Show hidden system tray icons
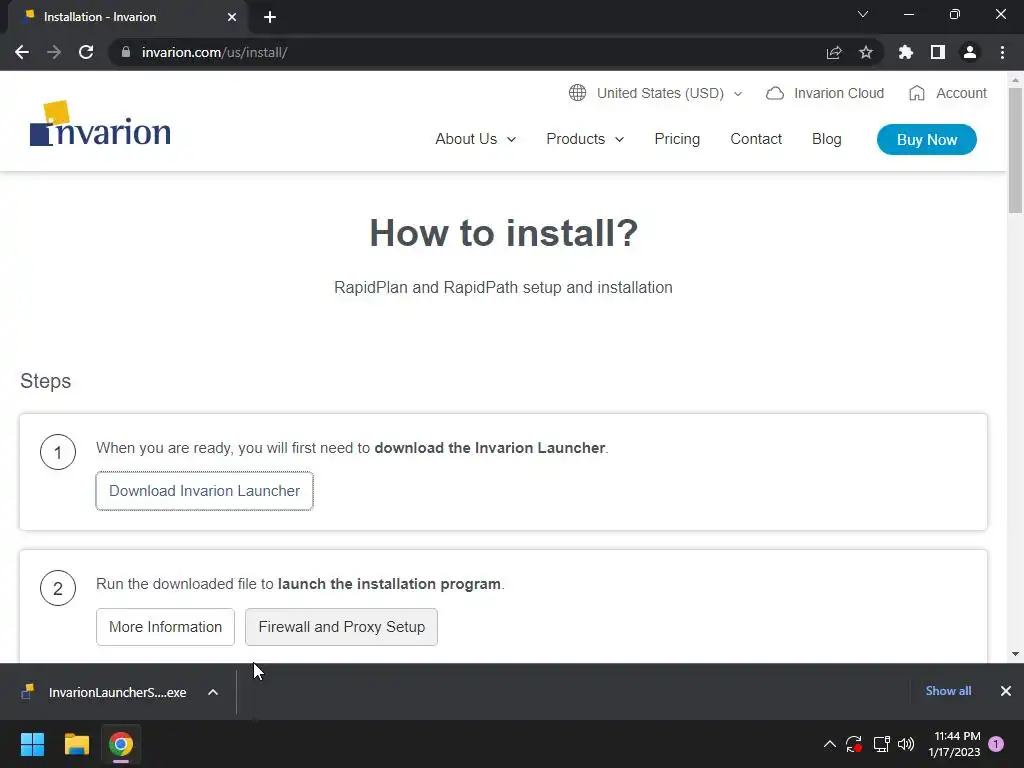The width and height of the screenshot is (1024, 768). point(829,744)
